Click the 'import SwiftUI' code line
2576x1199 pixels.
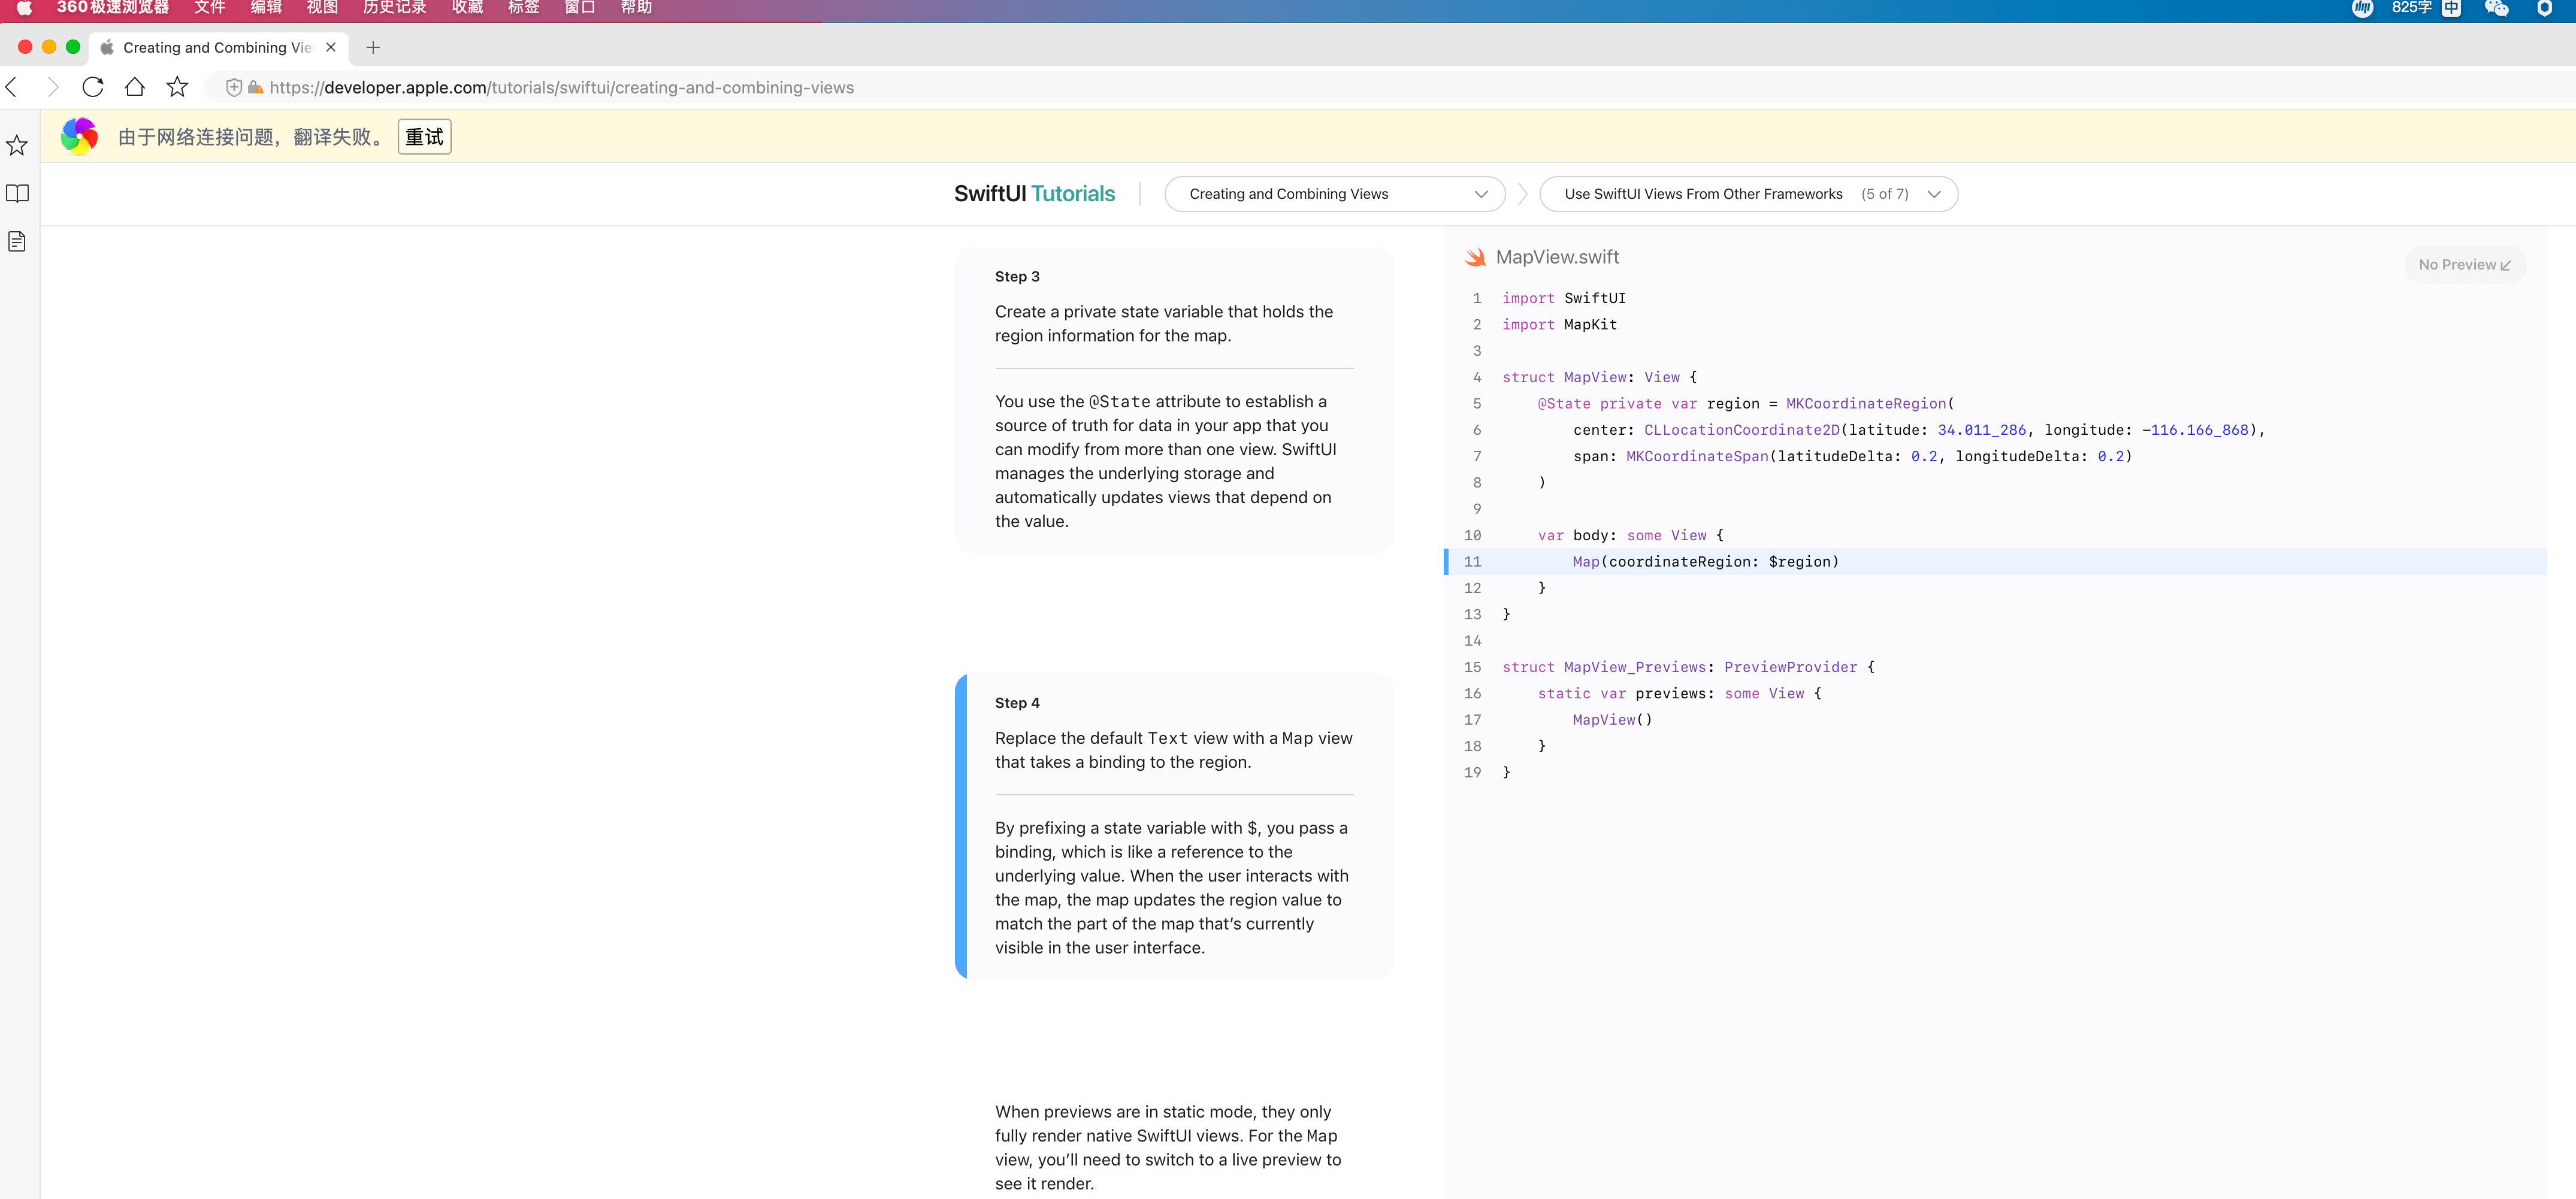pyautogui.click(x=1563, y=298)
